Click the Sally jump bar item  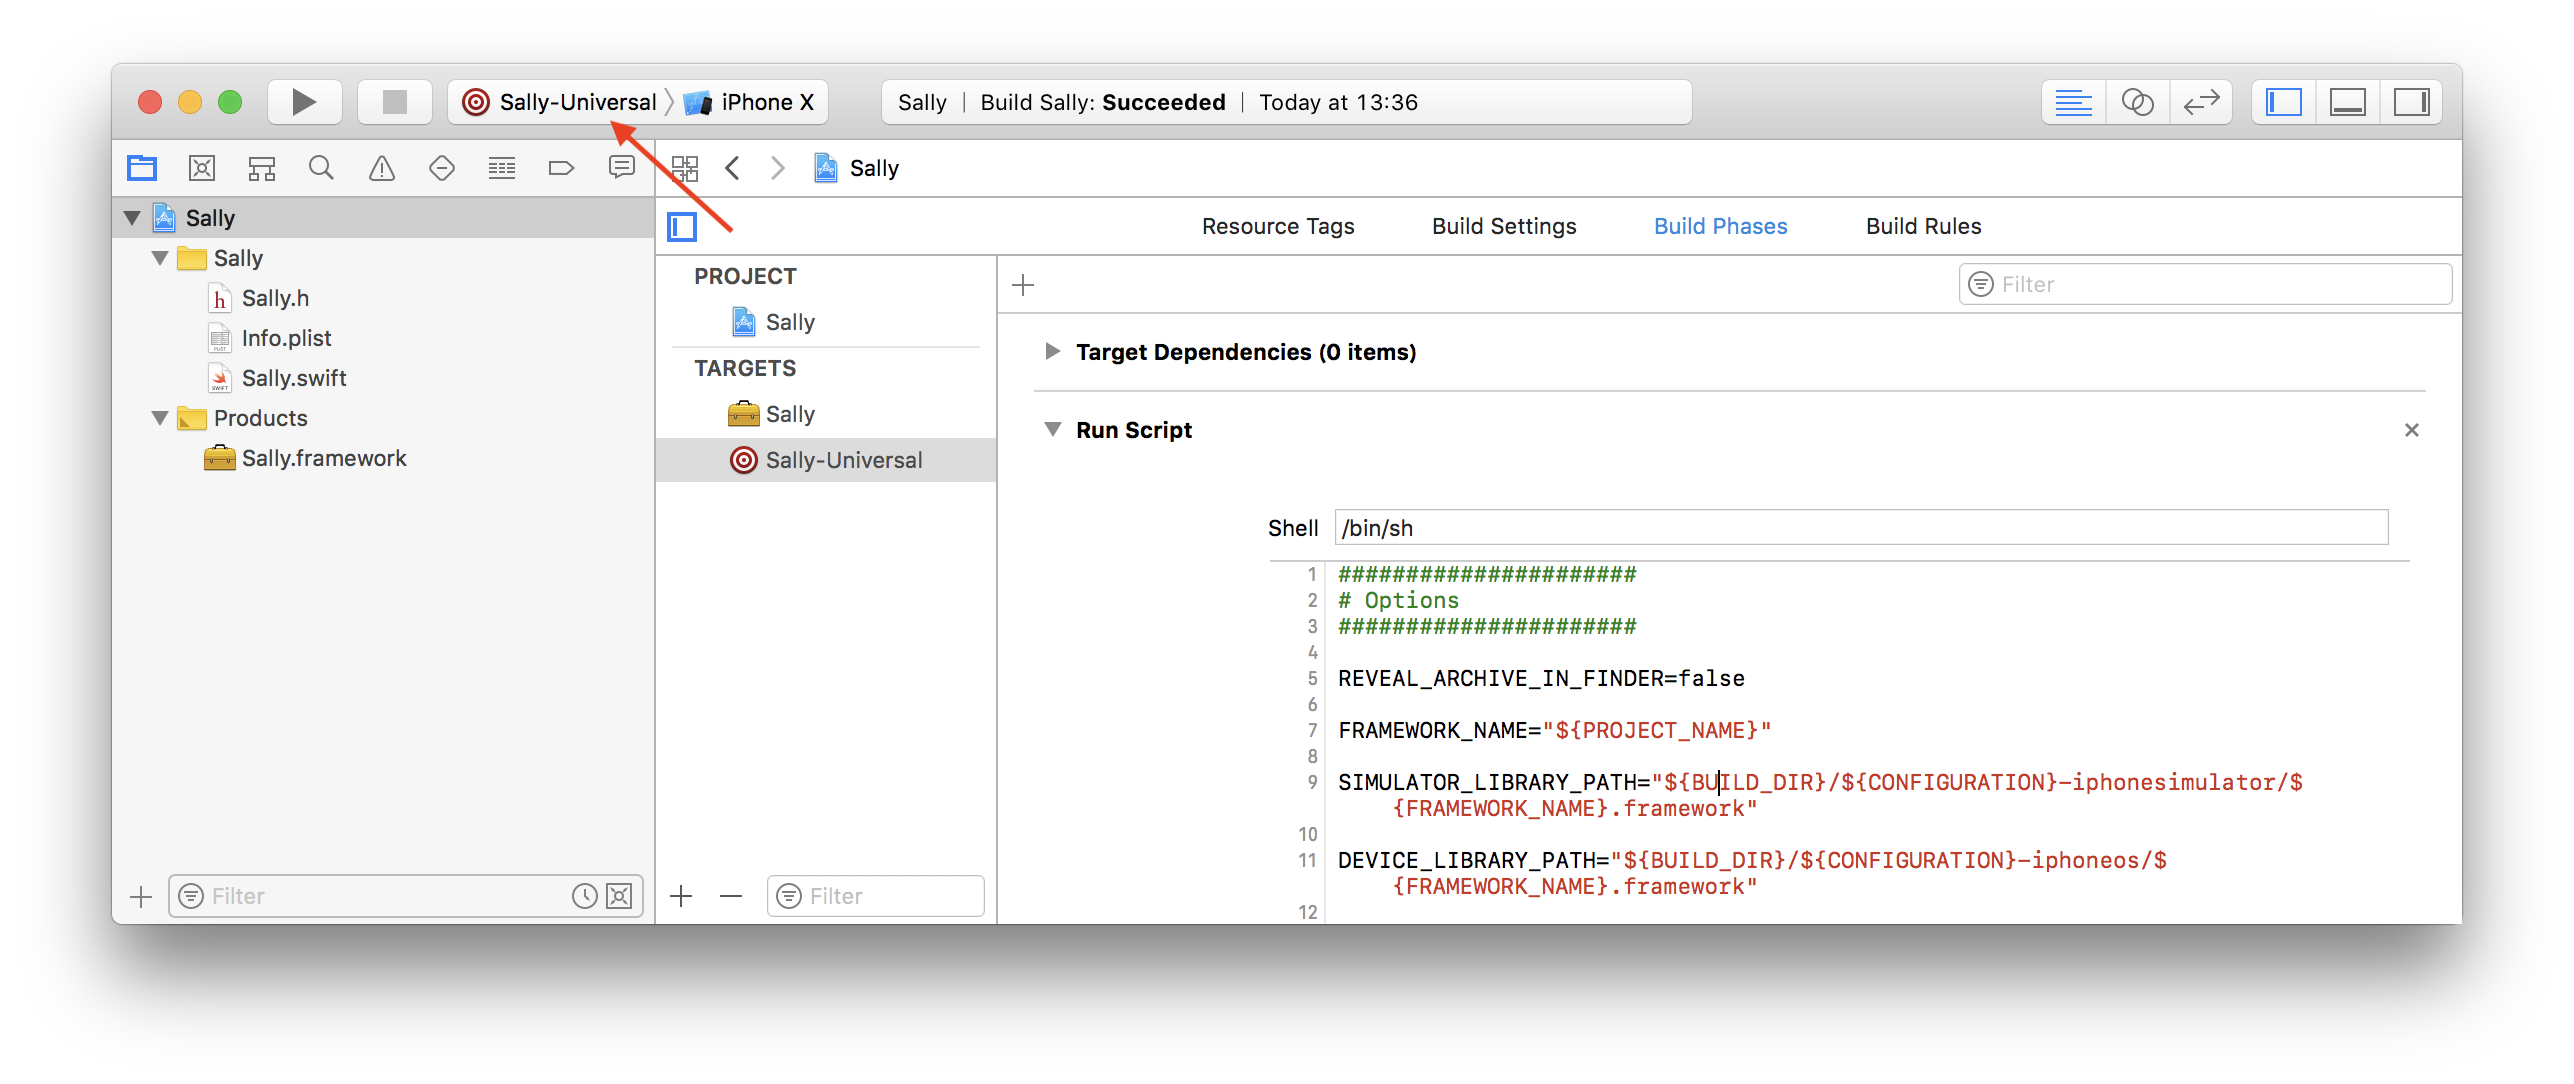[x=857, y=168]
